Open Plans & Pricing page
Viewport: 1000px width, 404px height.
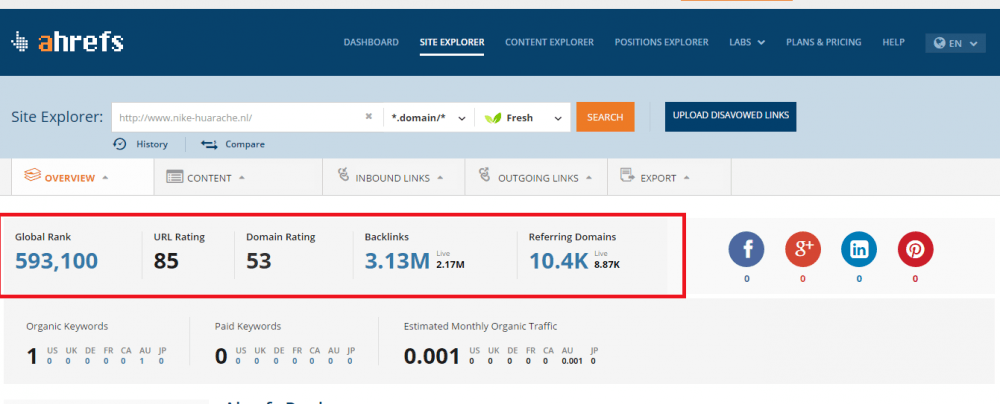[x=823, y=42]
